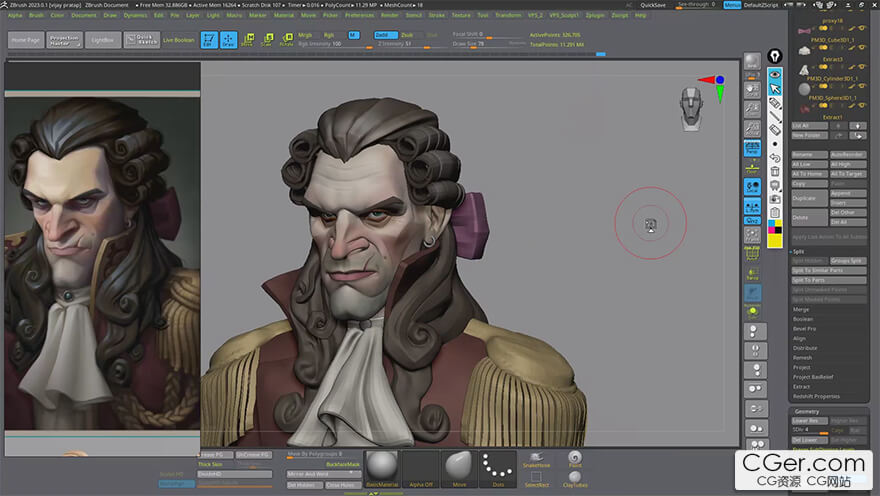Image resolution: width=880 pixels, height=496 pixels.
Task: Expand the Extract section
Action: coord(801,387)
